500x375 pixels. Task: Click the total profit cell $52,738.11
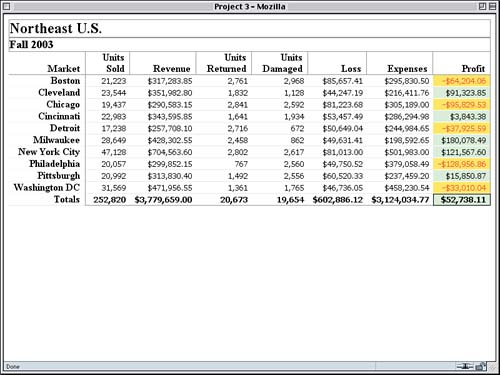[x=462, y=200]
